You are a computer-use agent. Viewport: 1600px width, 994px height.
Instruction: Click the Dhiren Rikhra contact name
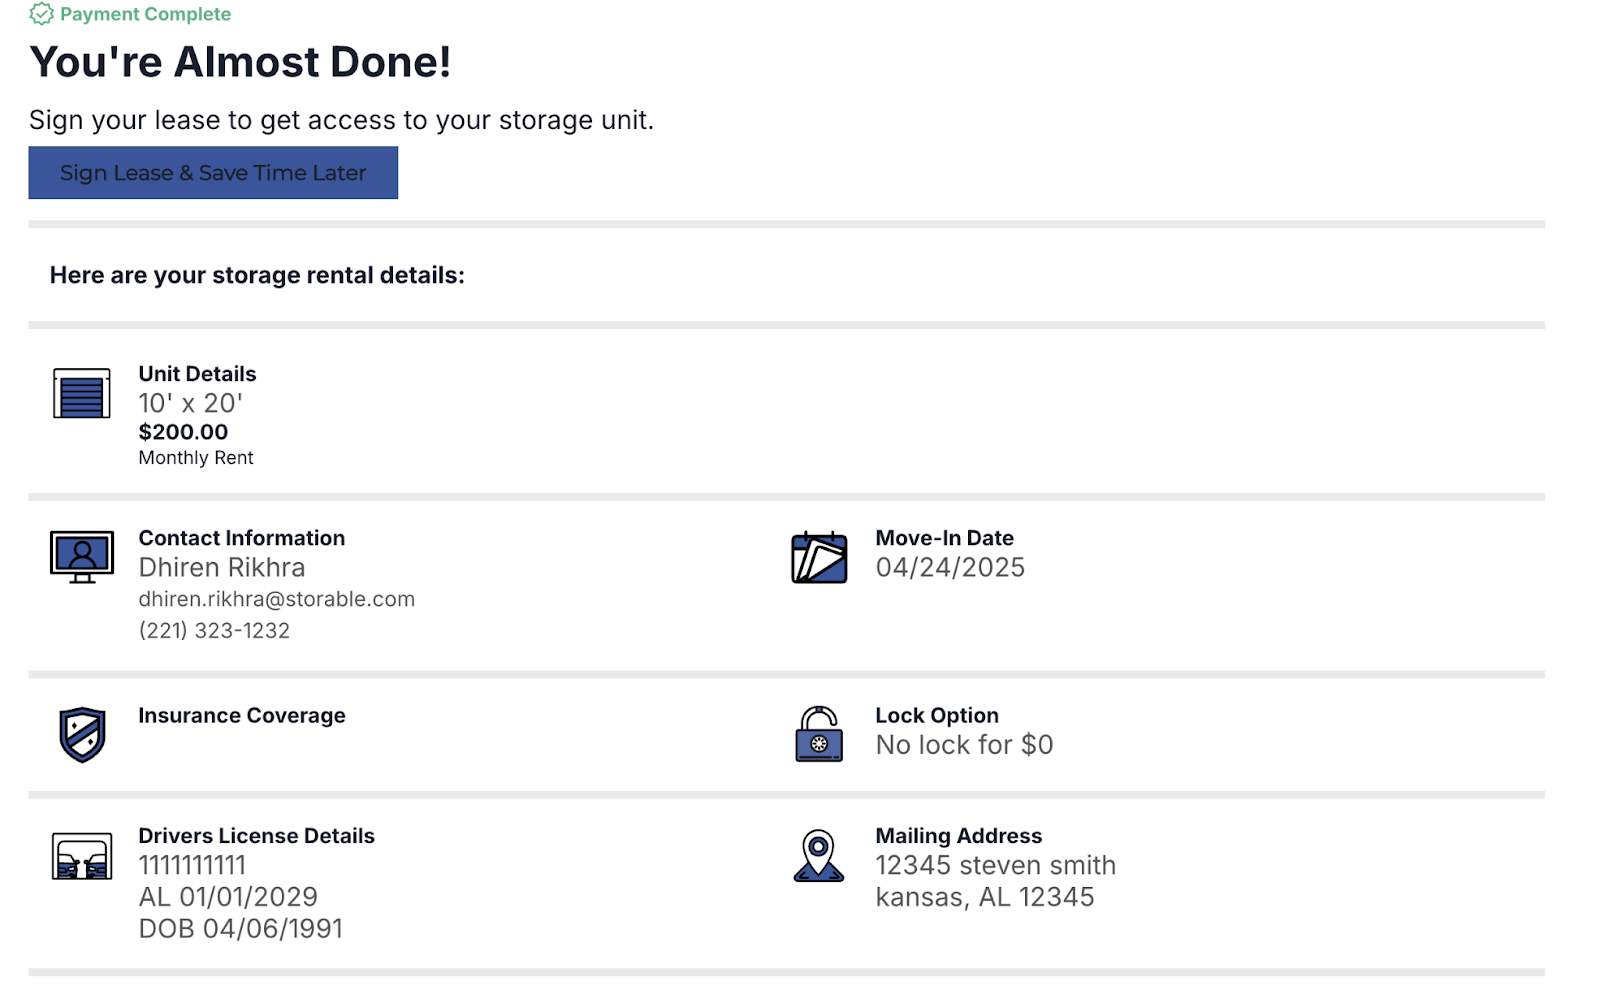[222, 568]
